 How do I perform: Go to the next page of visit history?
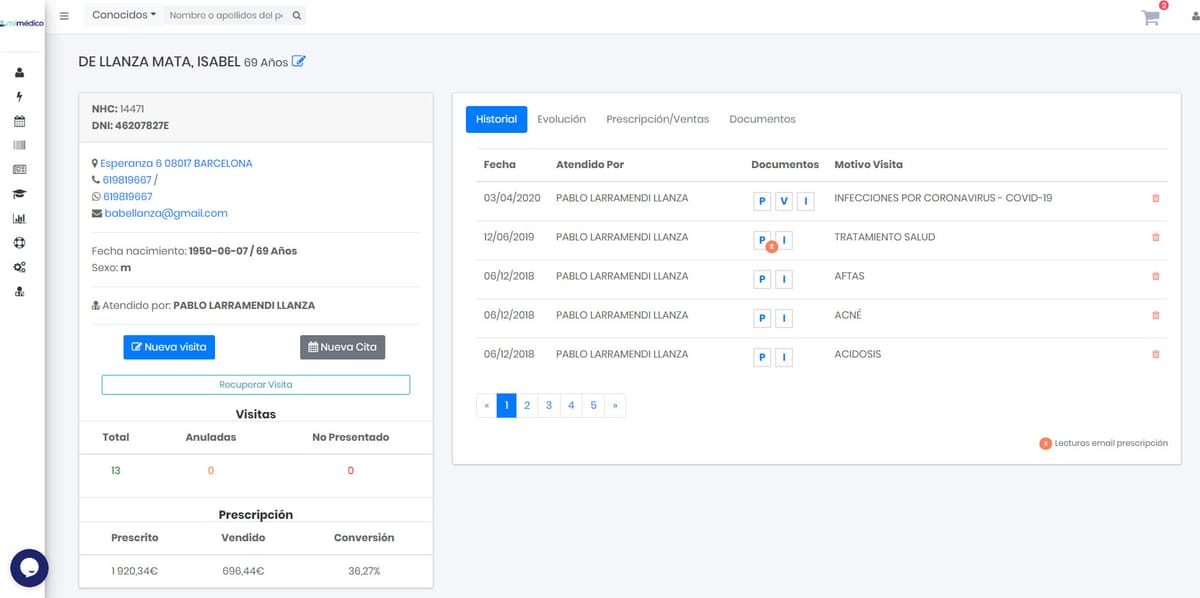coord(614,405)
